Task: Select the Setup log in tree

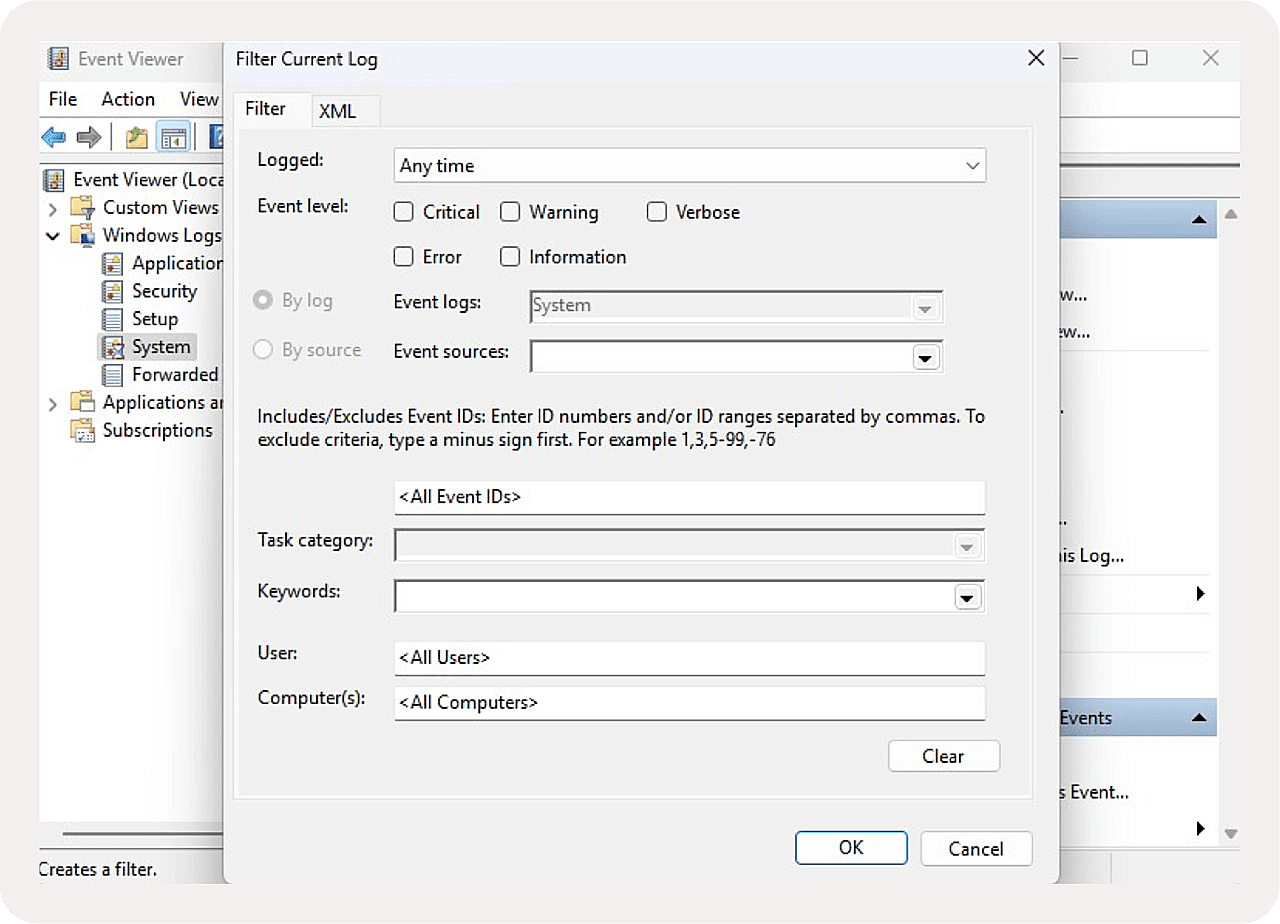Action: coord(154,319)
